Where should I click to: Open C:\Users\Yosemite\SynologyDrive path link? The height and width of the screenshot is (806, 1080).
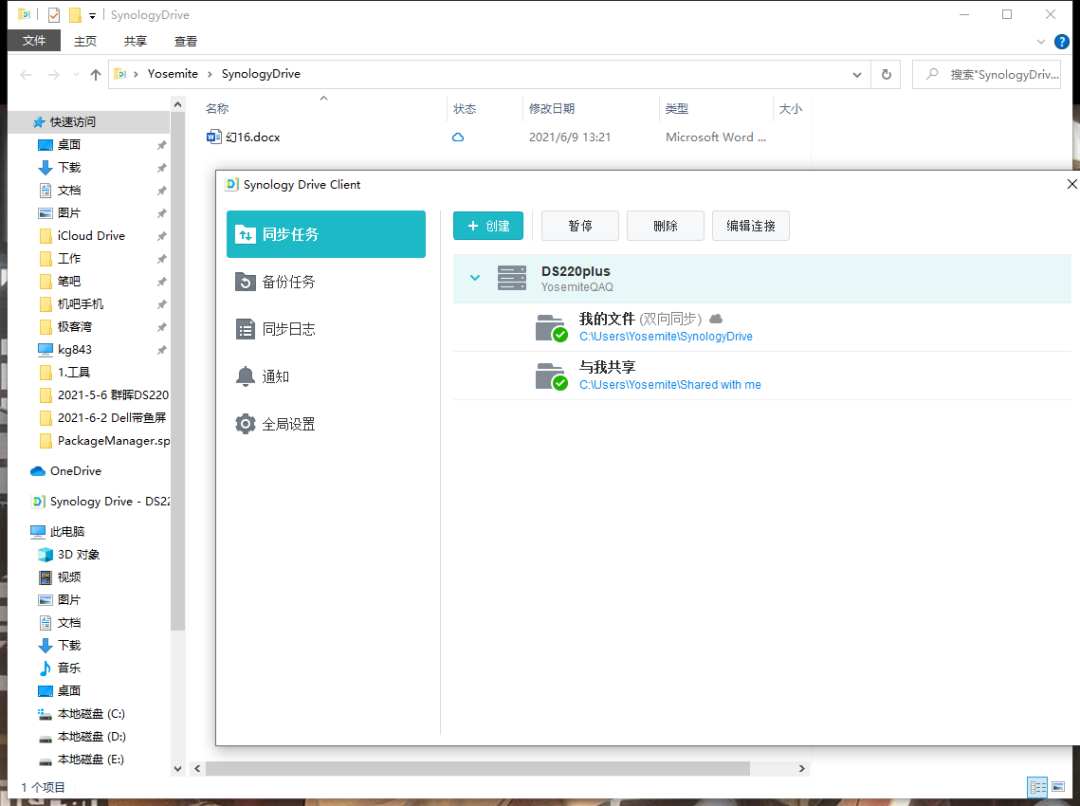[666, 337]
